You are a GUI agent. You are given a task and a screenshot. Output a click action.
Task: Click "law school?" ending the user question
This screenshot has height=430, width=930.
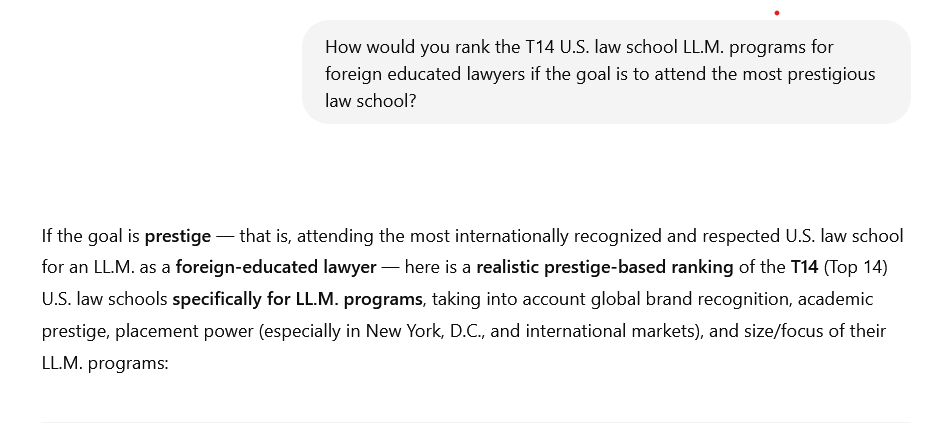[370, 101]
